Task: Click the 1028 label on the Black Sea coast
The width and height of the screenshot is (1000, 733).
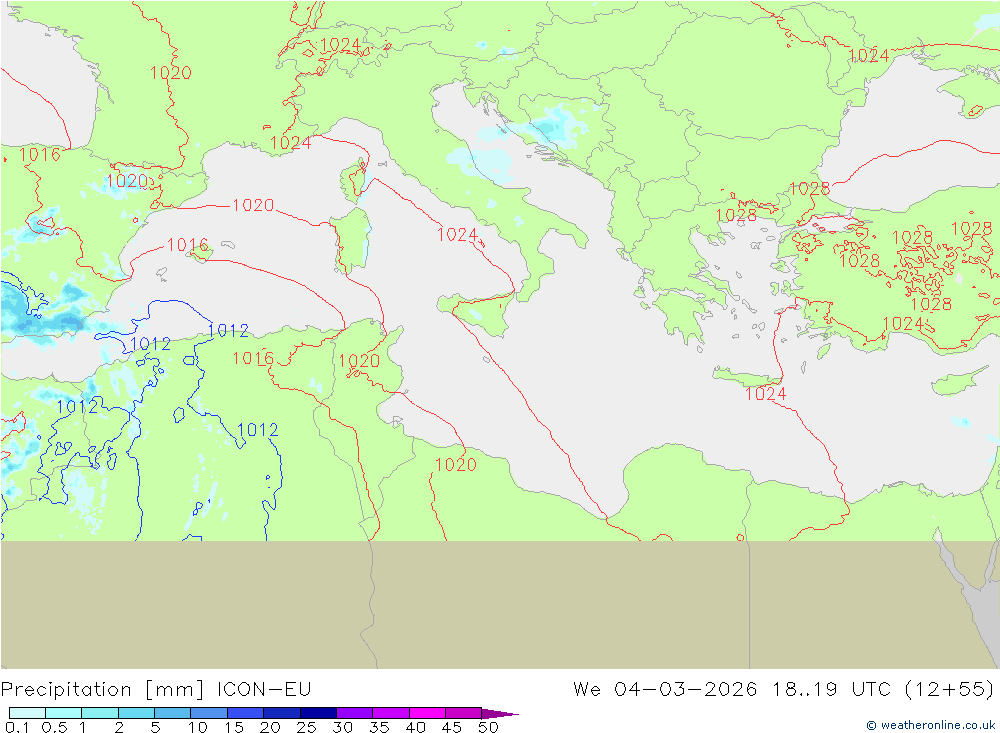Action: [x=809, y=189]
